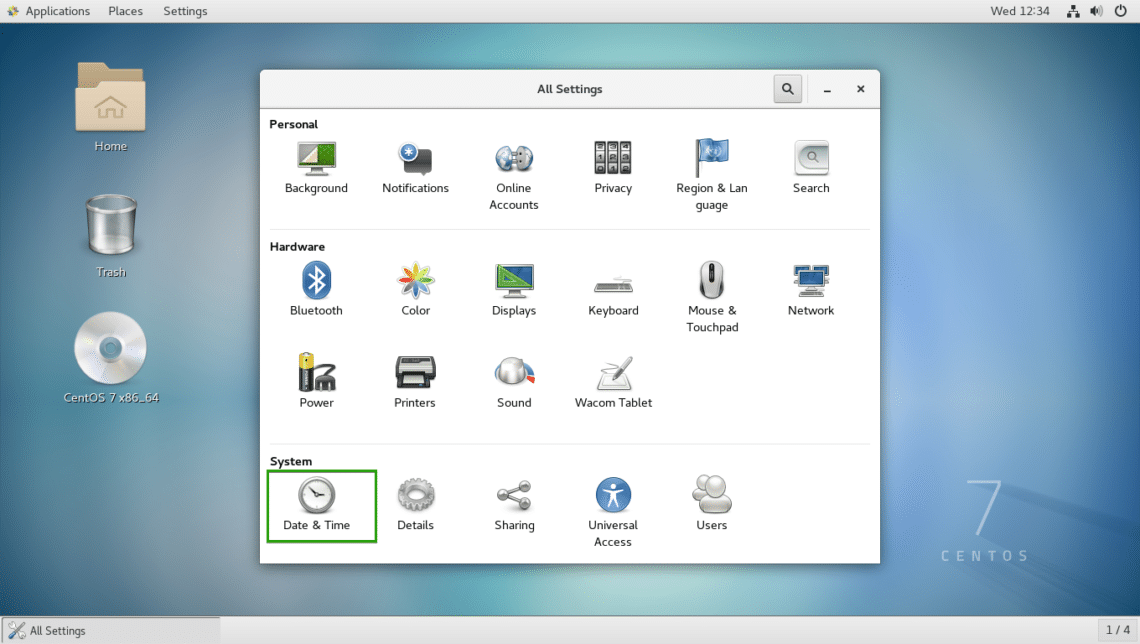
Task: Click the Search button in the header
Action: click(x=787, y=88)
